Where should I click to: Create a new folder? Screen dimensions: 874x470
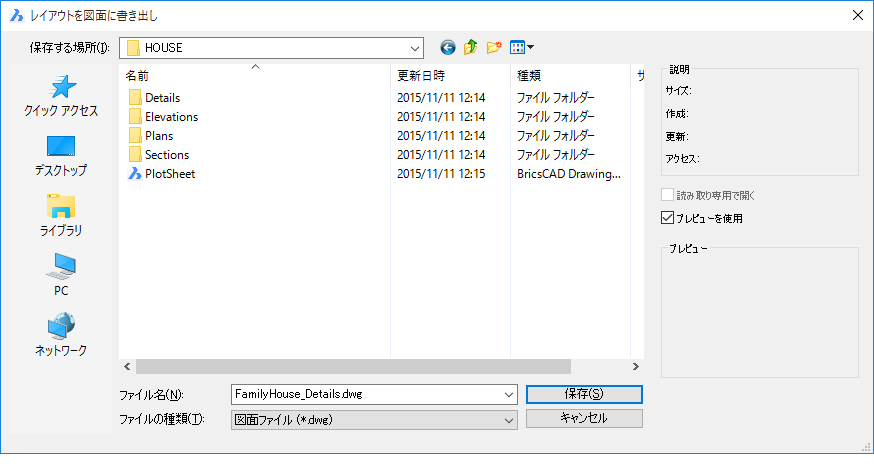[494, 47]
